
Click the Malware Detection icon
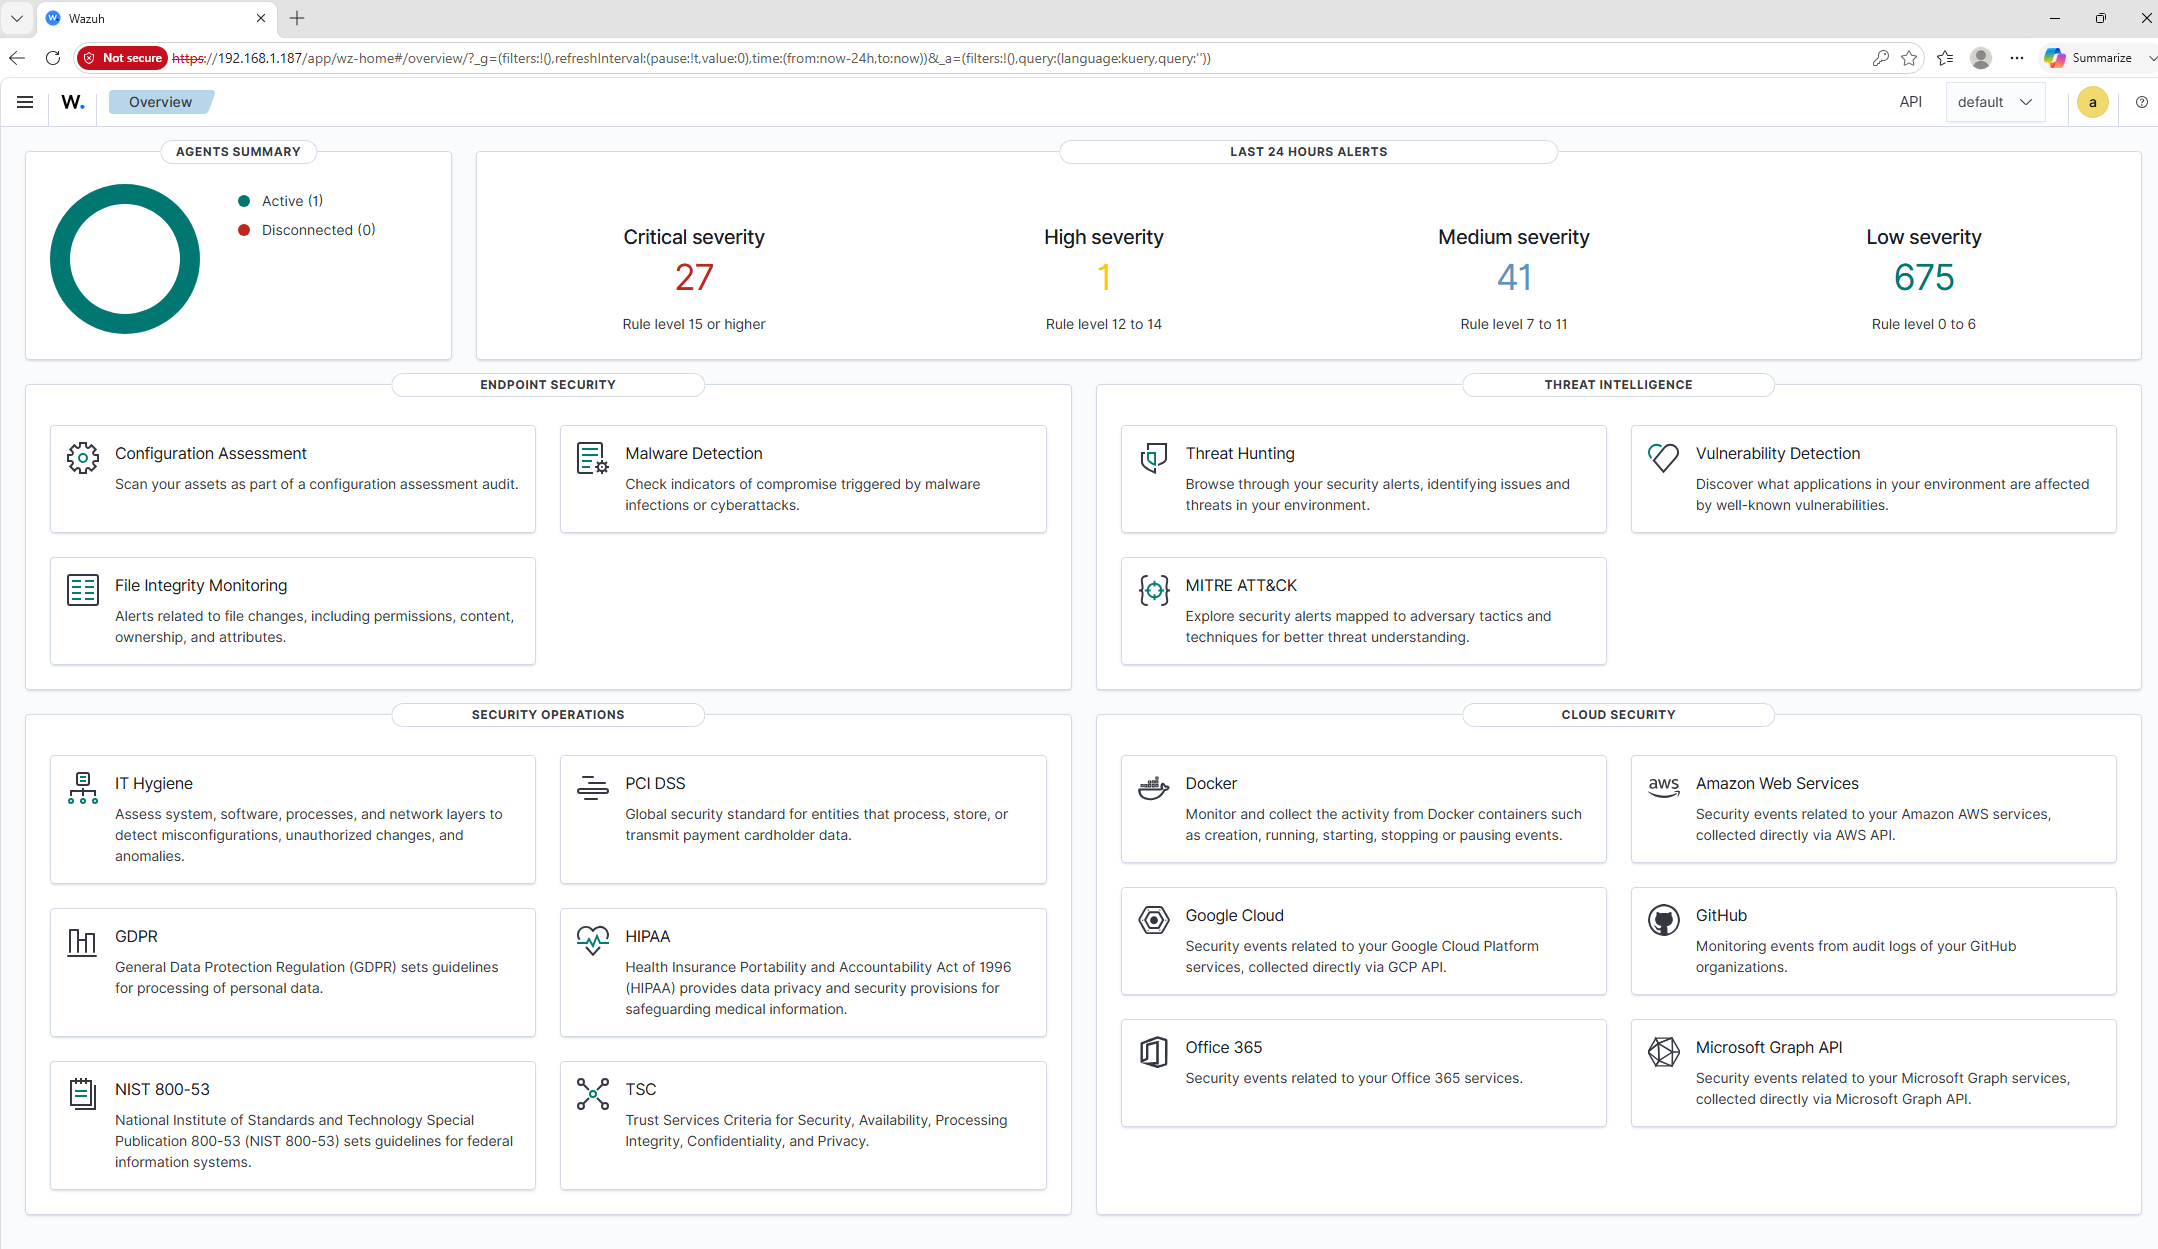point(593,458)
